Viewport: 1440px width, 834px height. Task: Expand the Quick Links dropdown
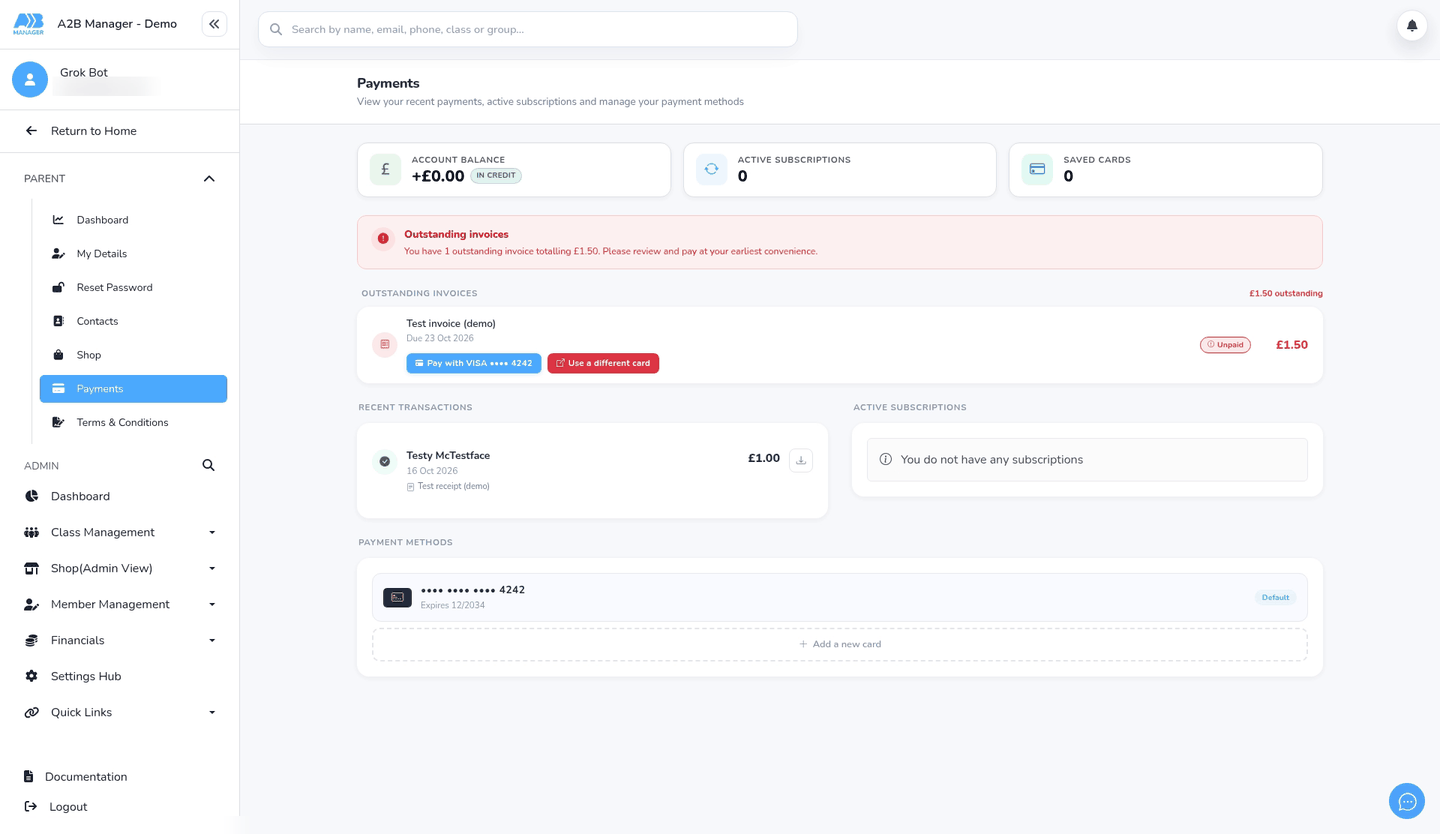tap(212, 713)
